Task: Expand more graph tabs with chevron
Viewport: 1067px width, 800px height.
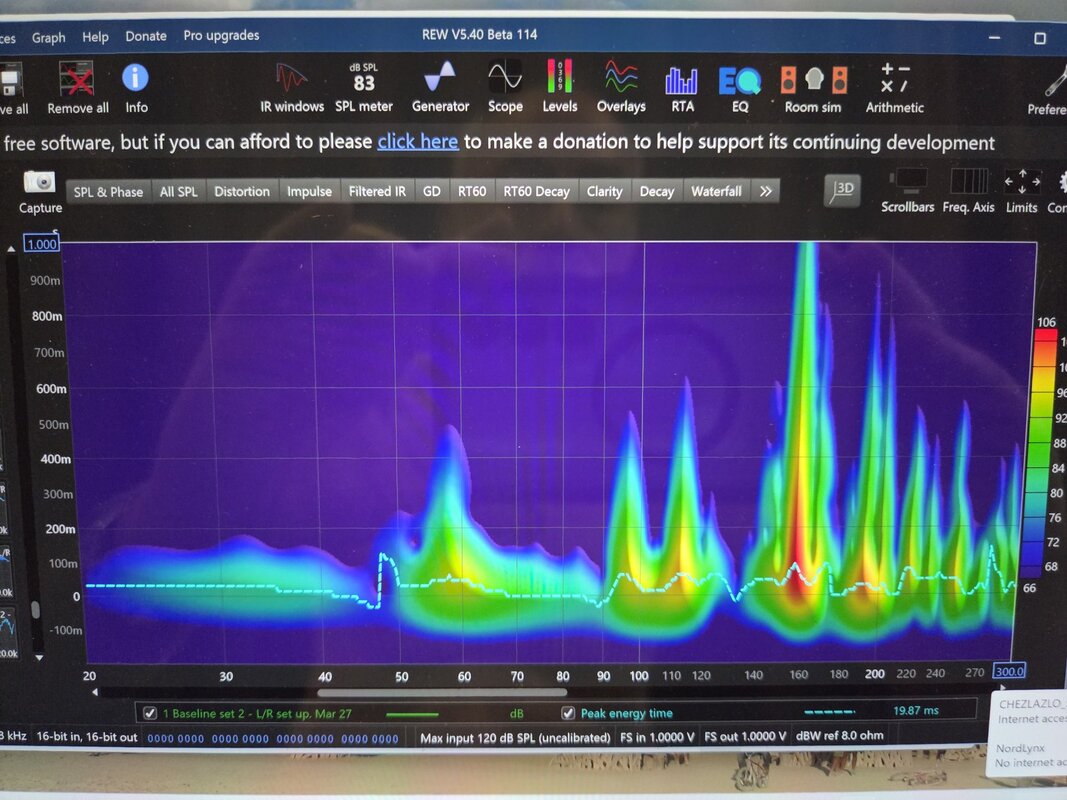Action: [766, 191]
